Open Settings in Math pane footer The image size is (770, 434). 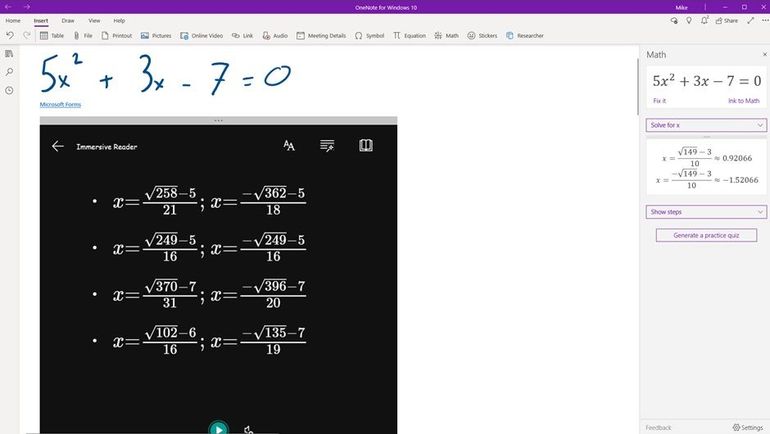pos(747,428)
